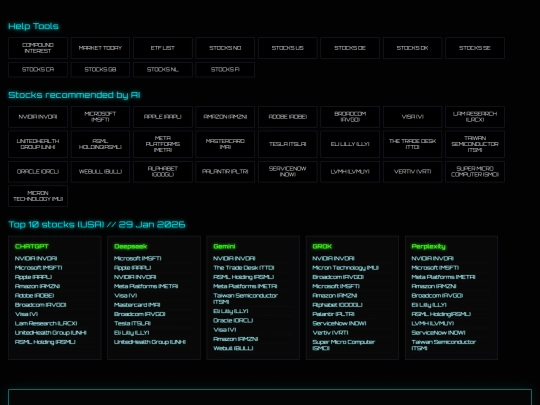Select NVIDIA (NVDA) recommended stock button
Image resolution: width=540 pixels, height=405 pixels.
[38, 117]
